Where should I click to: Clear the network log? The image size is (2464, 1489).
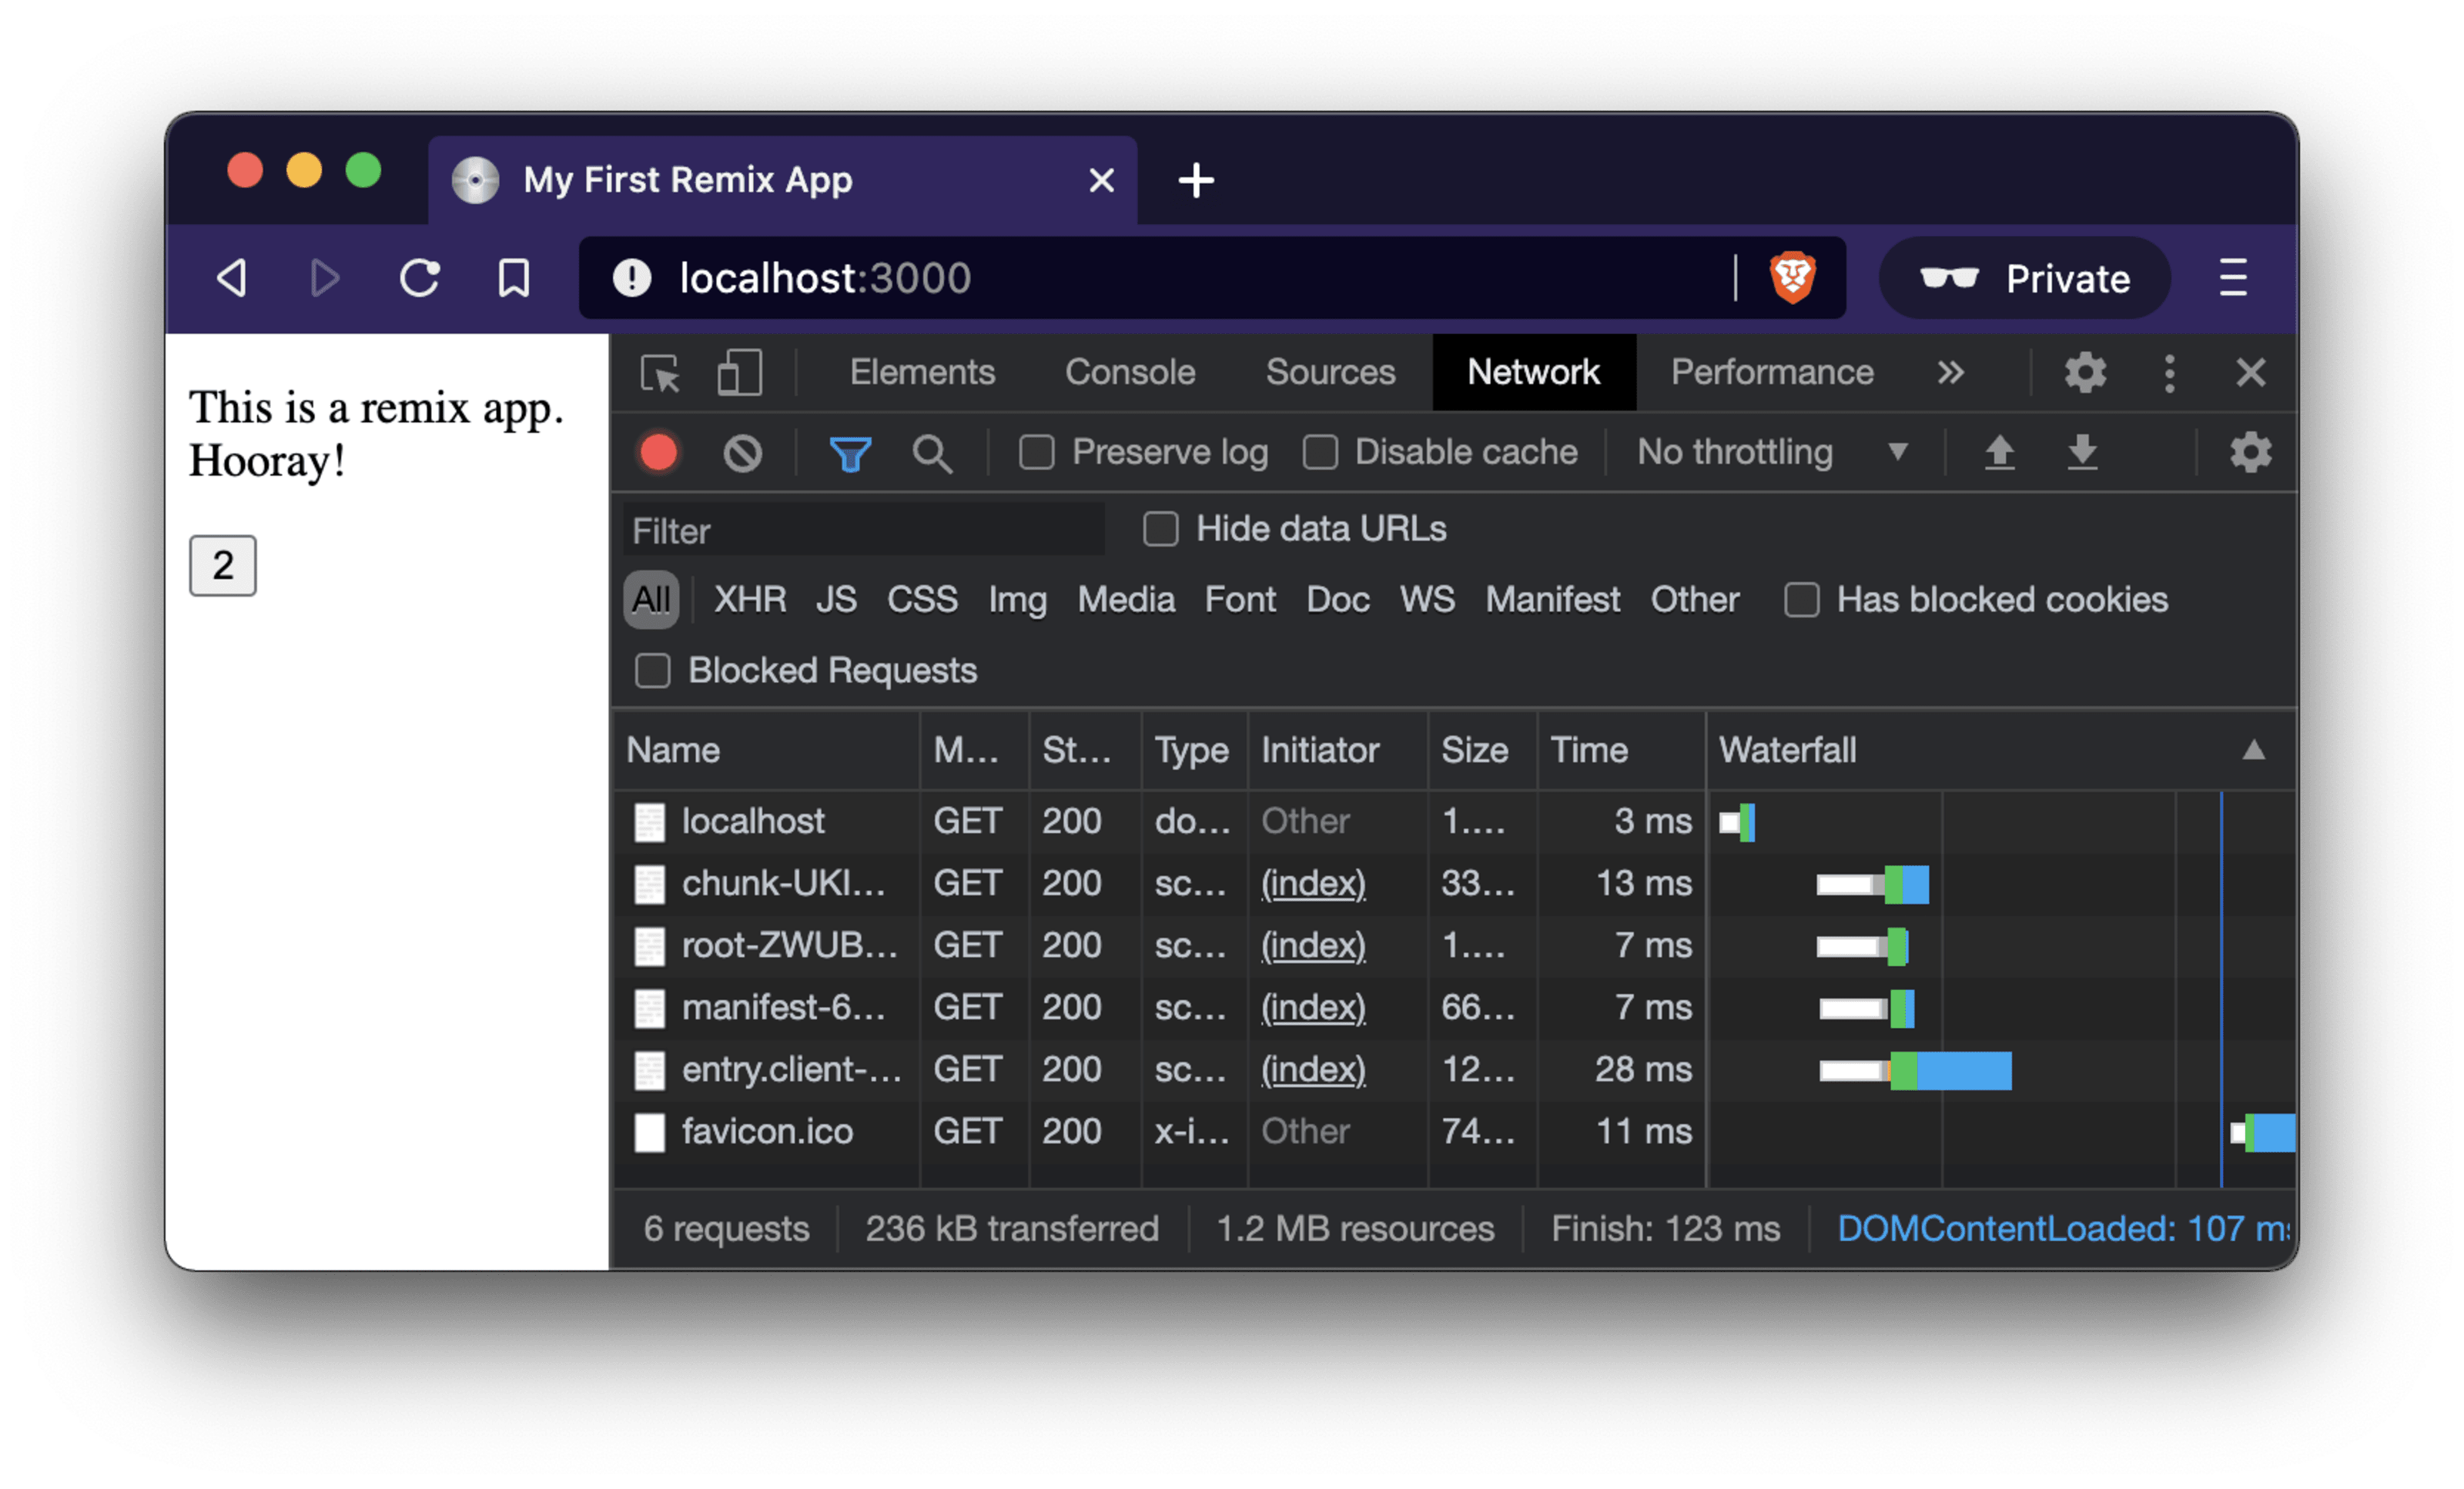(742, 453)
